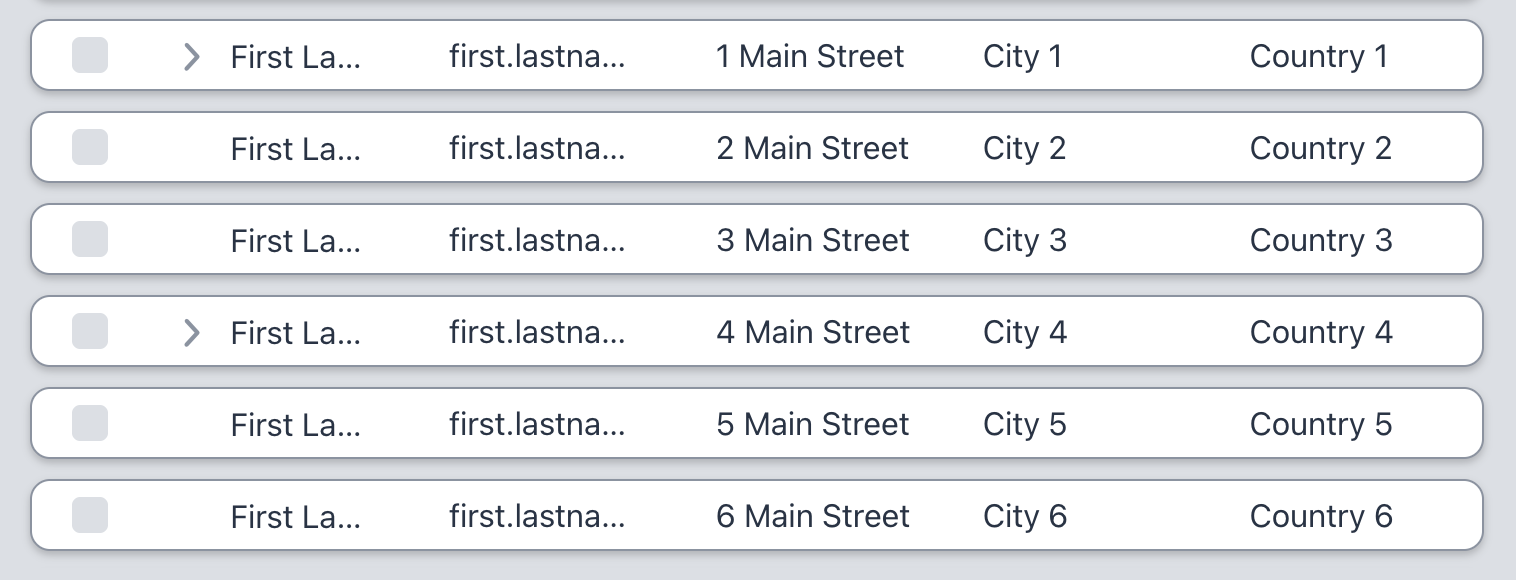
Task: Click the Country 6 cell
Action: (x=1321, y=517)
